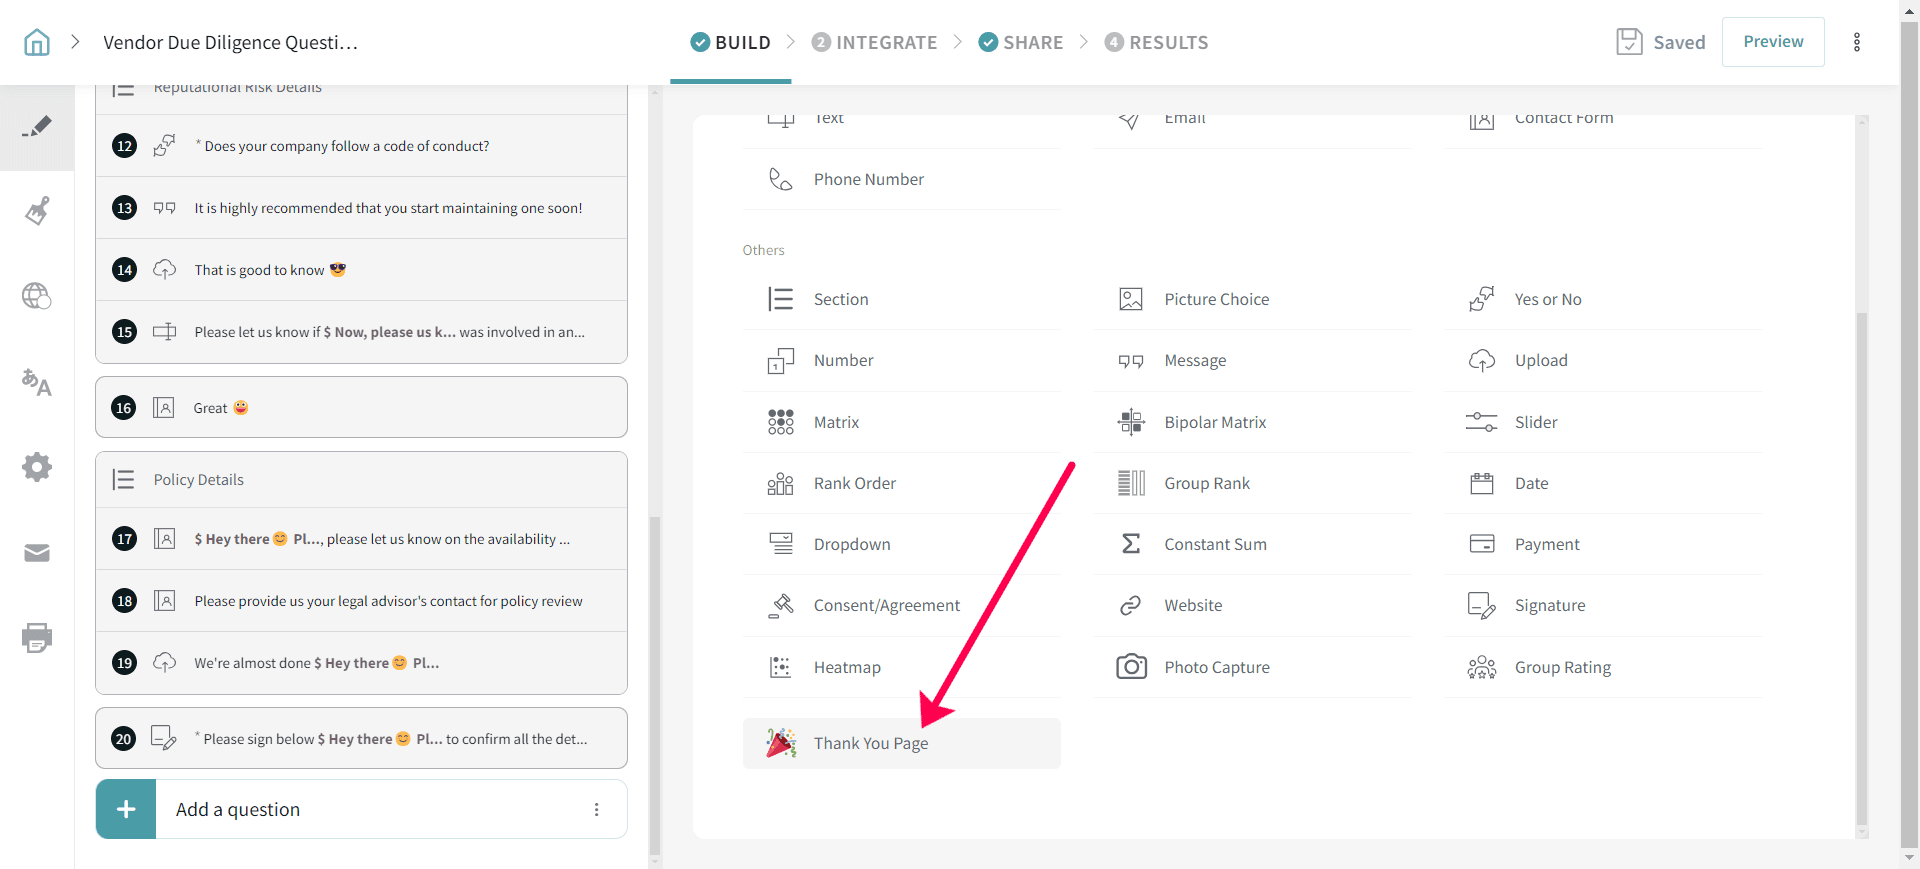Click the home icon in header

pyautogui.click(x=37, y=42)
